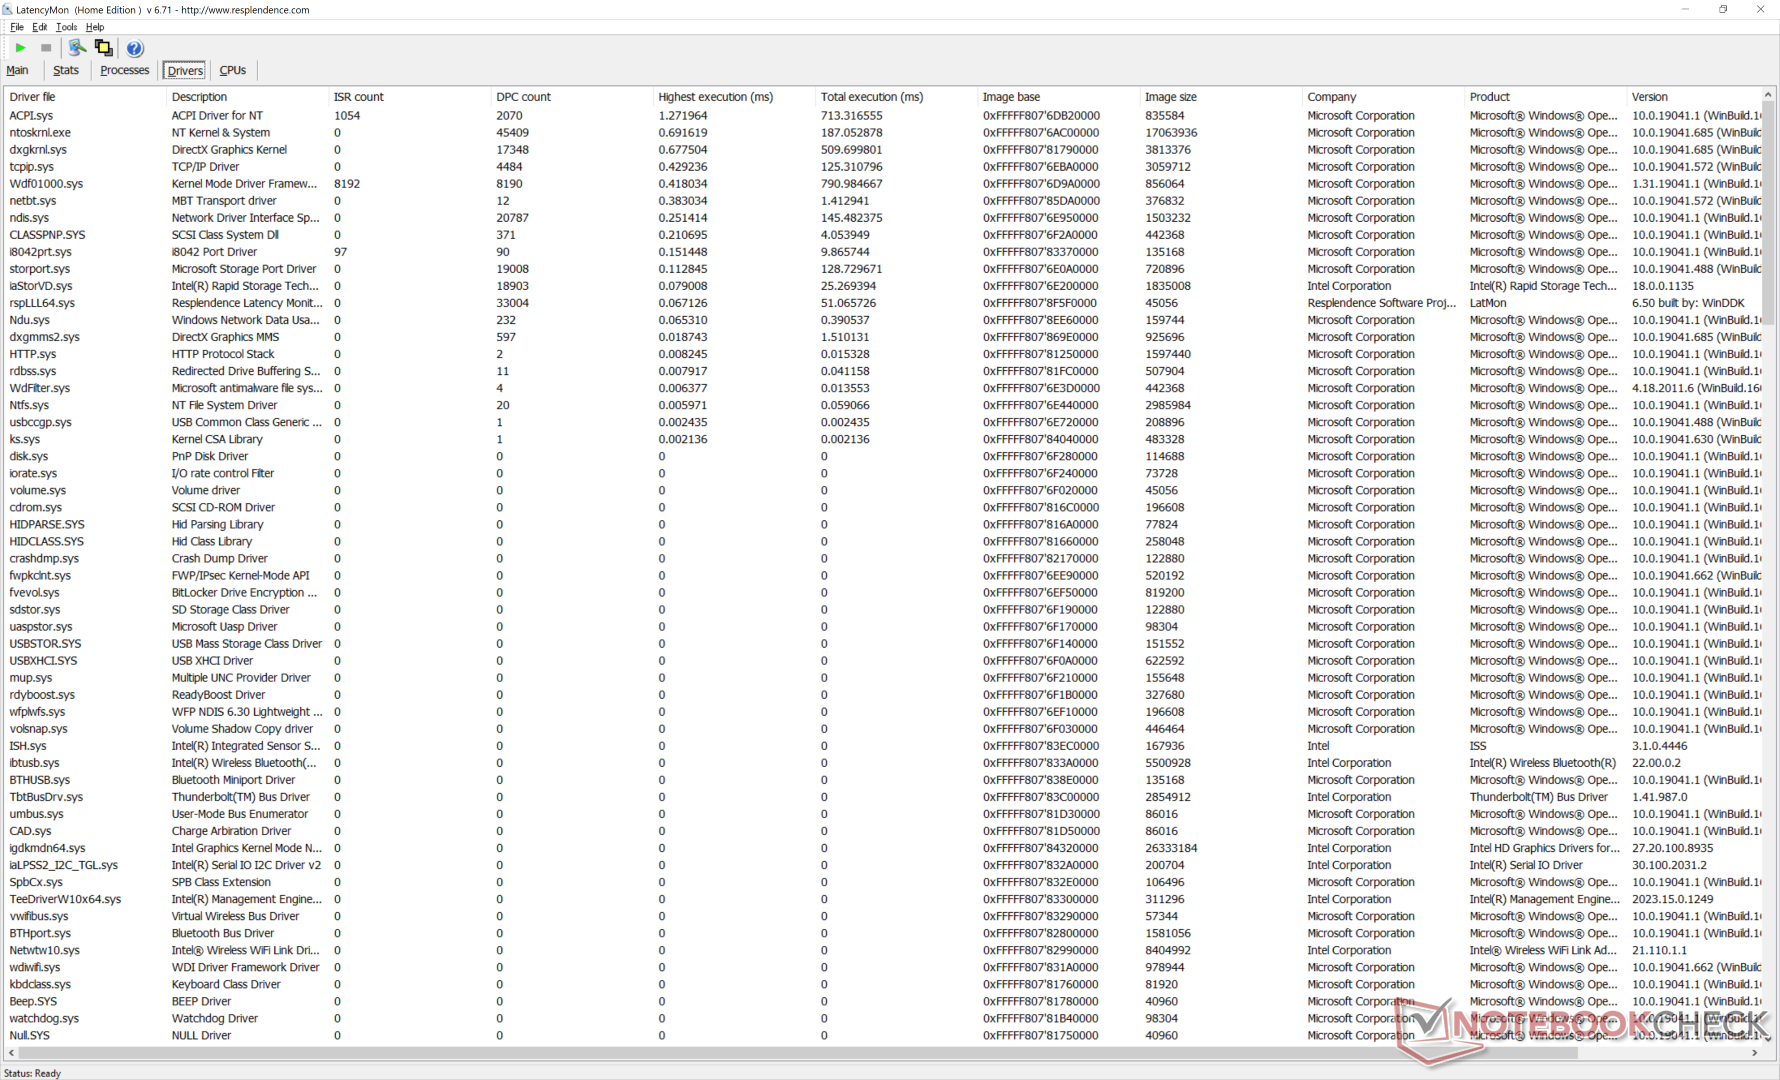The height and width of the screenshot is (1080, 1780).
Task: Select the dxgmms2.sys driver row
Action: [x=884, y=337]
